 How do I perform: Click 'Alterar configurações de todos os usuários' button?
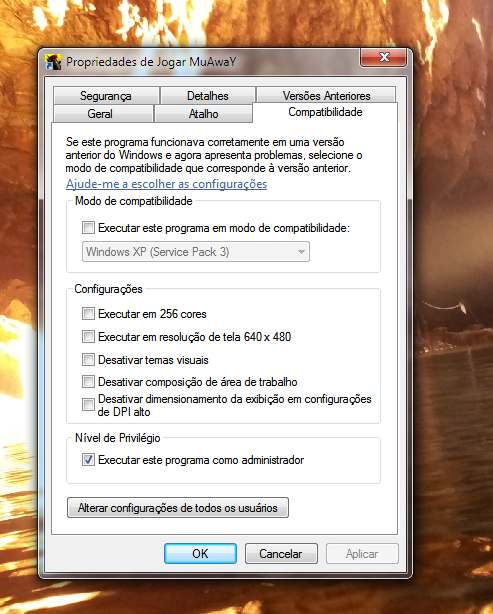click(178, 507)
